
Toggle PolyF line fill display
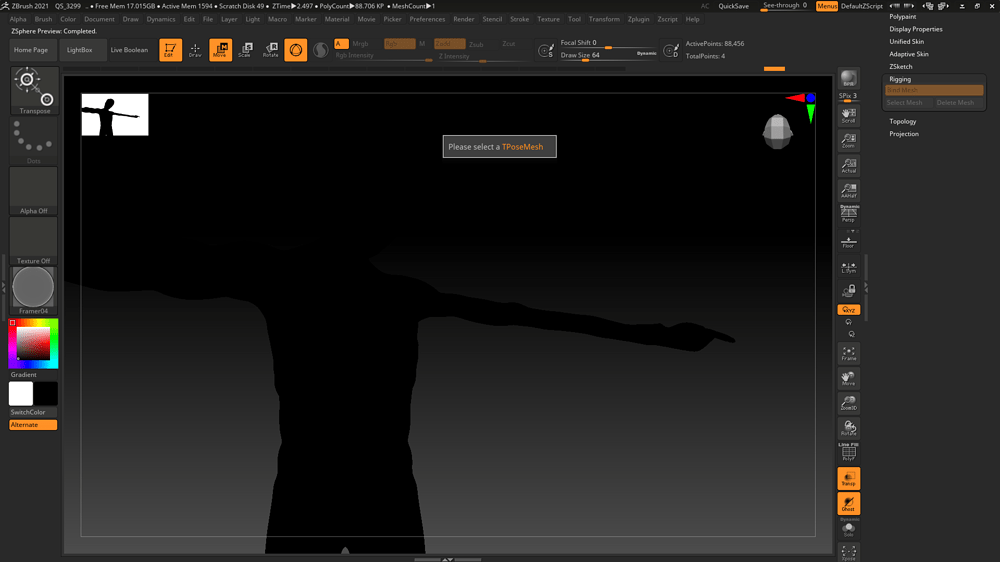(848, 452)
